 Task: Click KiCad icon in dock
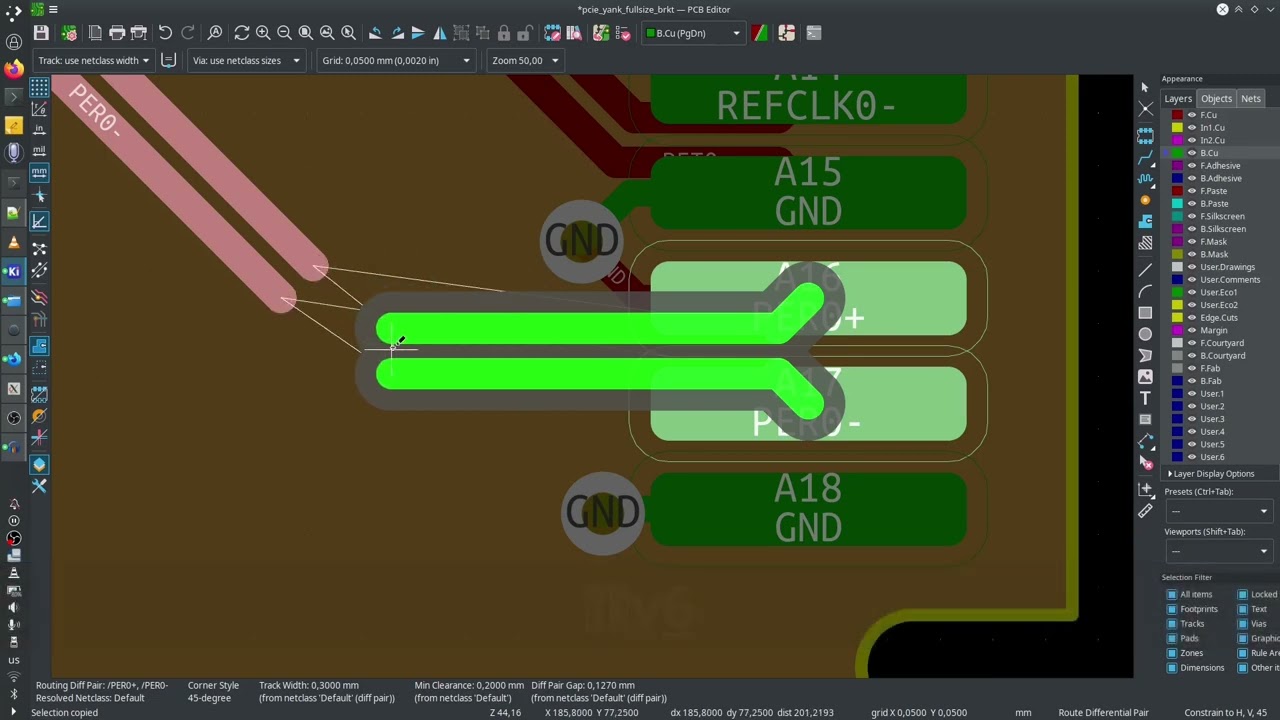pyautogui.click(x=14, y=271)
